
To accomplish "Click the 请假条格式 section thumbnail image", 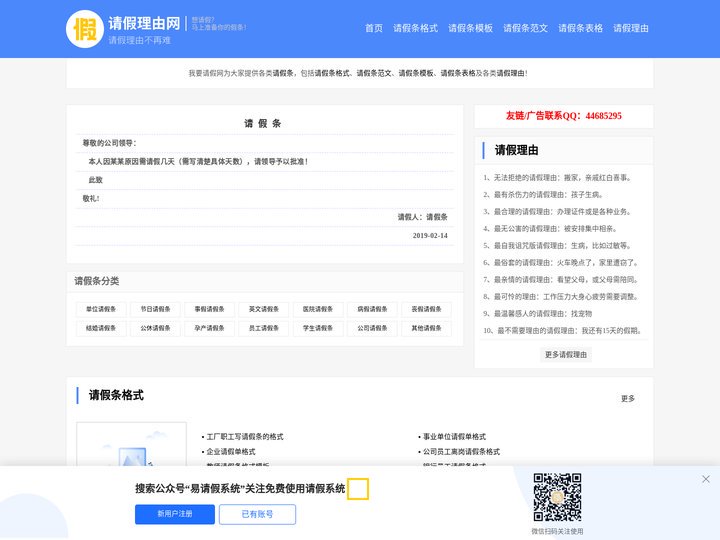I will (x=131, y=444).
